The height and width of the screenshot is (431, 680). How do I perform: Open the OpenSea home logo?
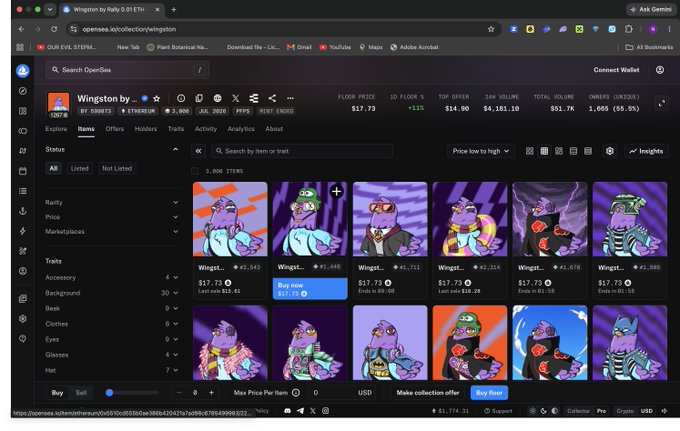point(23,70)
